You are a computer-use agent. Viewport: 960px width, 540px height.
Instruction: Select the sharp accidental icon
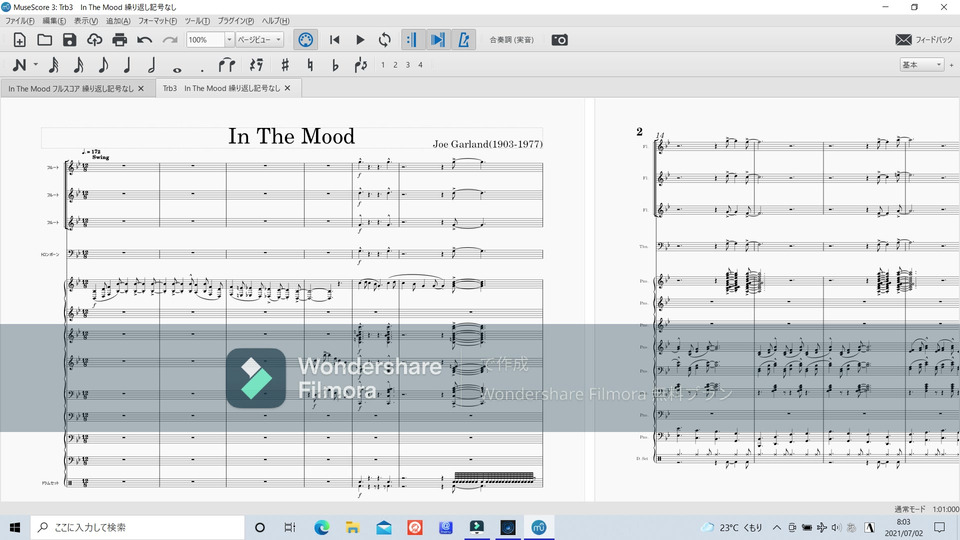[x=285, y=65]
